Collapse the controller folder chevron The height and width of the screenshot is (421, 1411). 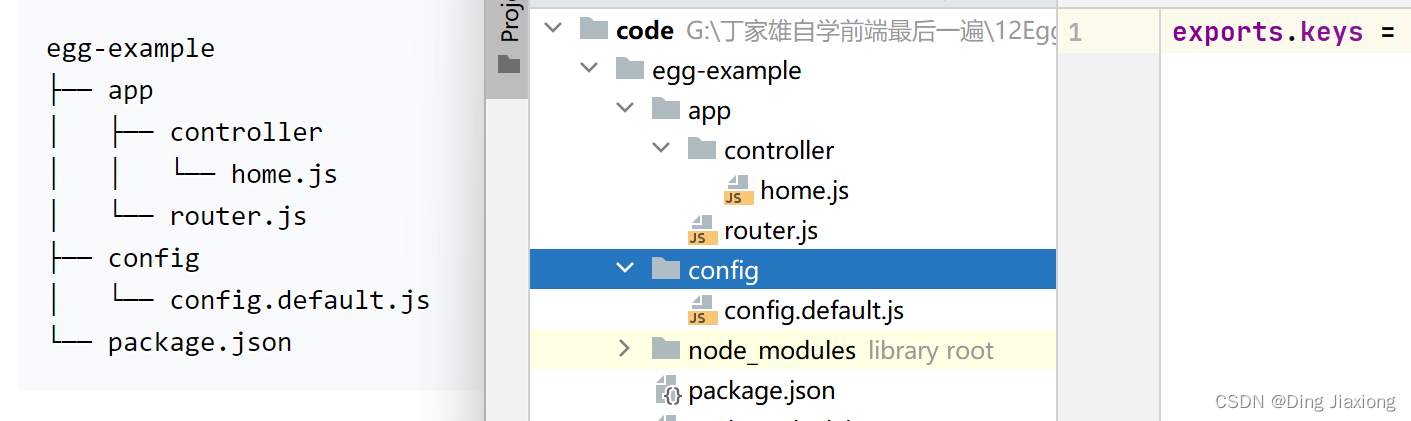(x=661, y=148)
